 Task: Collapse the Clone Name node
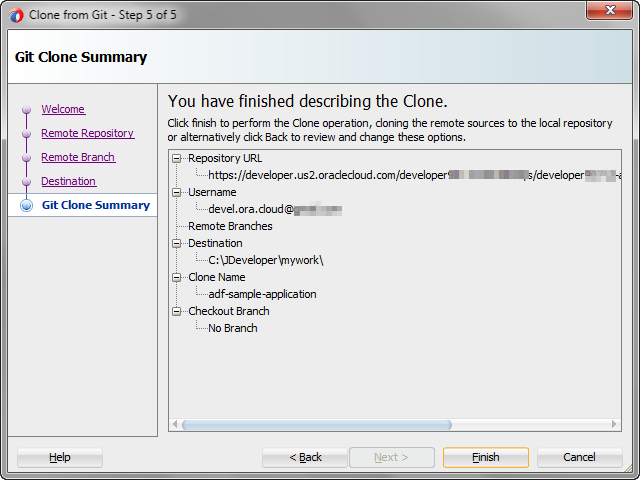pos(178,277)
